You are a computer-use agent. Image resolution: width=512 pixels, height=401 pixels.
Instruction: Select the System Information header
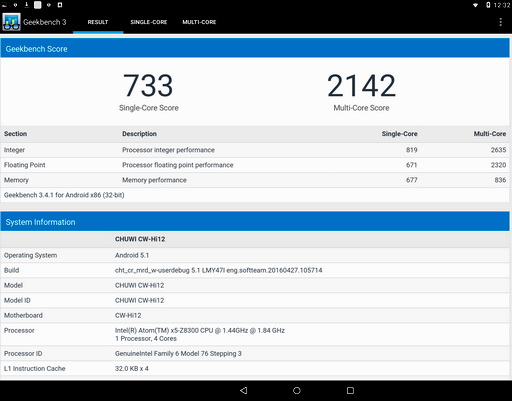pos(255,222)
